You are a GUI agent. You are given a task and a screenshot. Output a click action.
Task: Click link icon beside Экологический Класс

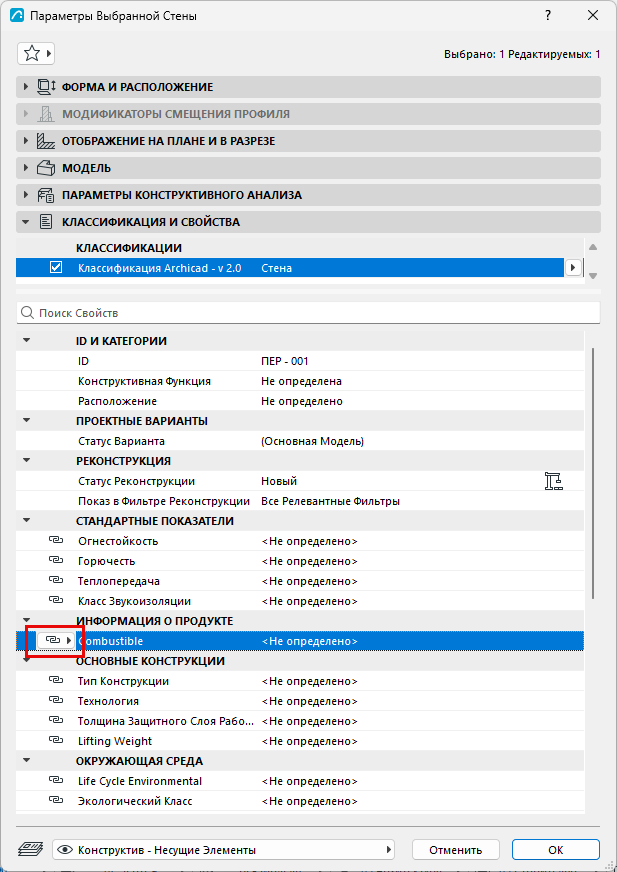point(56,801)
